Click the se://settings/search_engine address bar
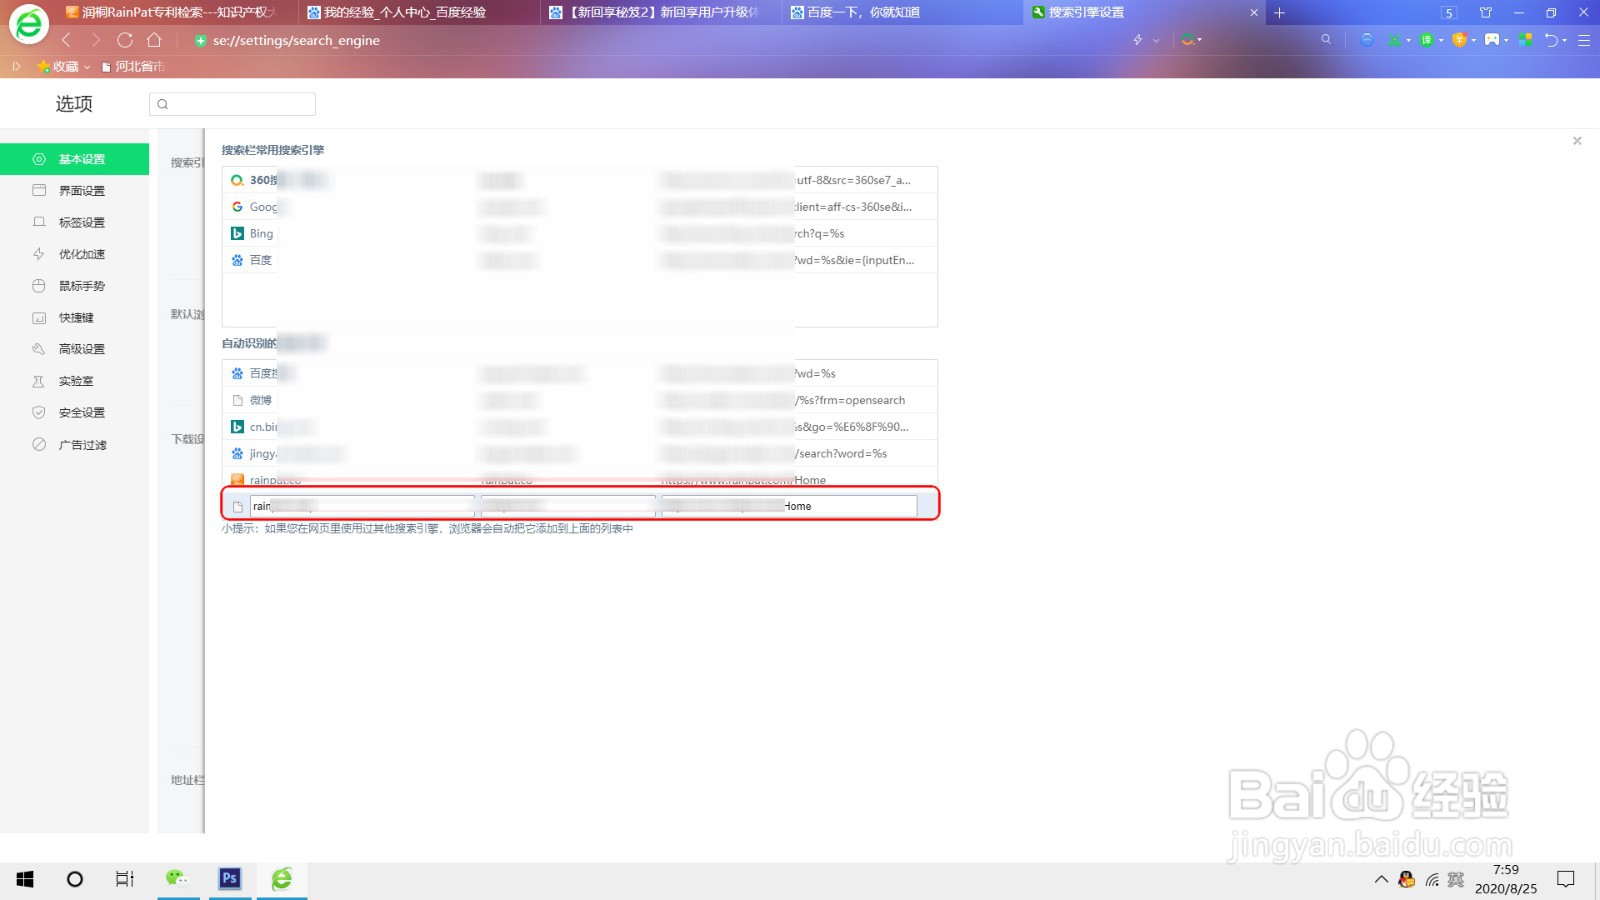Image resolution: width=1600 pixels, height=900 pixels. (296, 40)
